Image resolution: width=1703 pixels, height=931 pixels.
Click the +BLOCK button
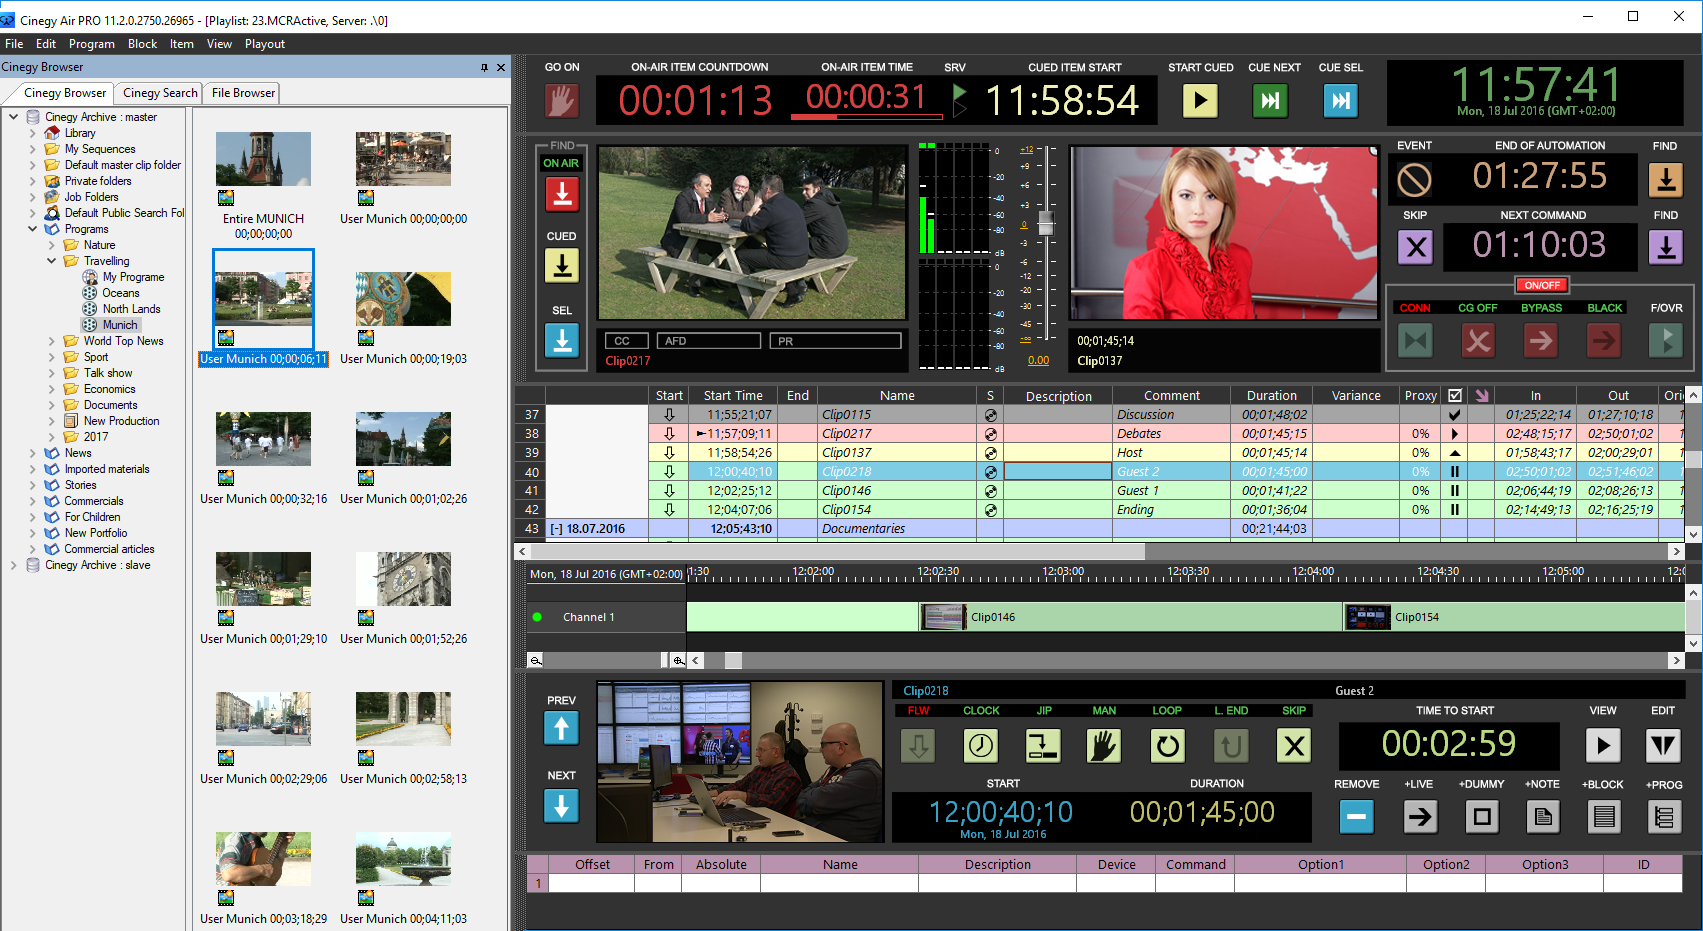tap(1604, 817)
